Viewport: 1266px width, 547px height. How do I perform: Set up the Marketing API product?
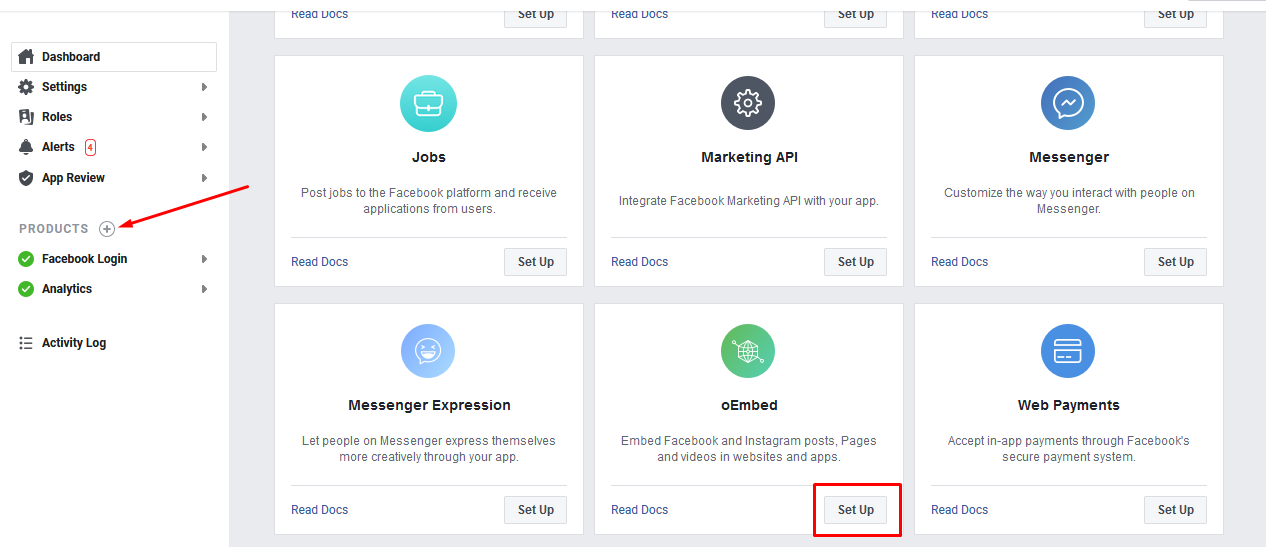[856, 262]
